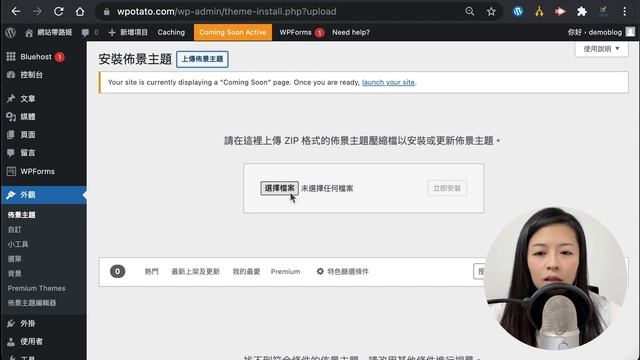Viewport: 640px width, 360px height.
Task: Follow the launch your site link
Action: [388, 82]
